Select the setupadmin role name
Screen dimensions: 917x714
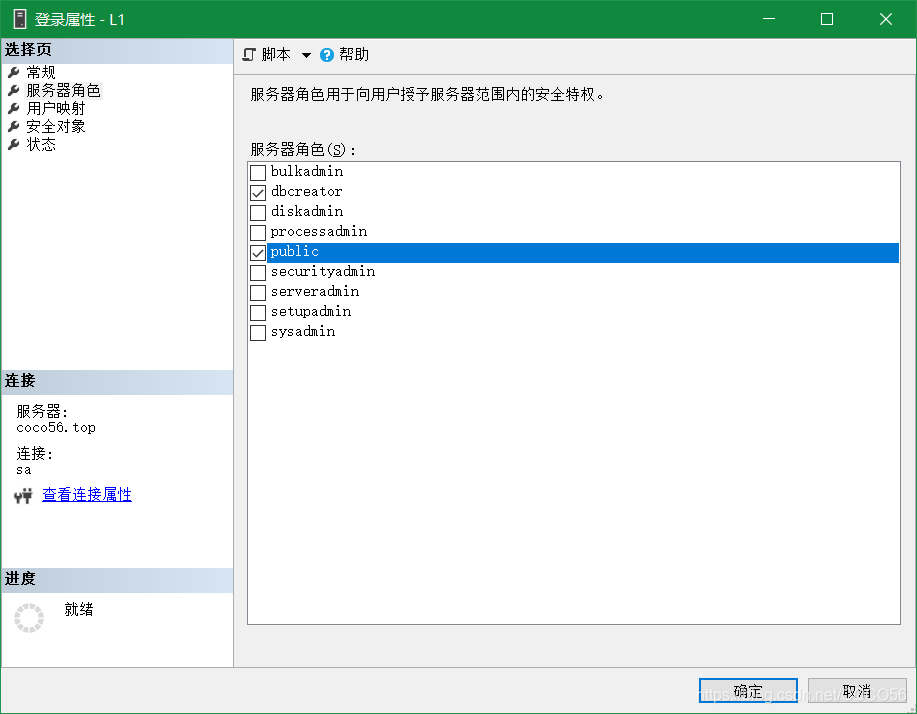coord(311,312)
